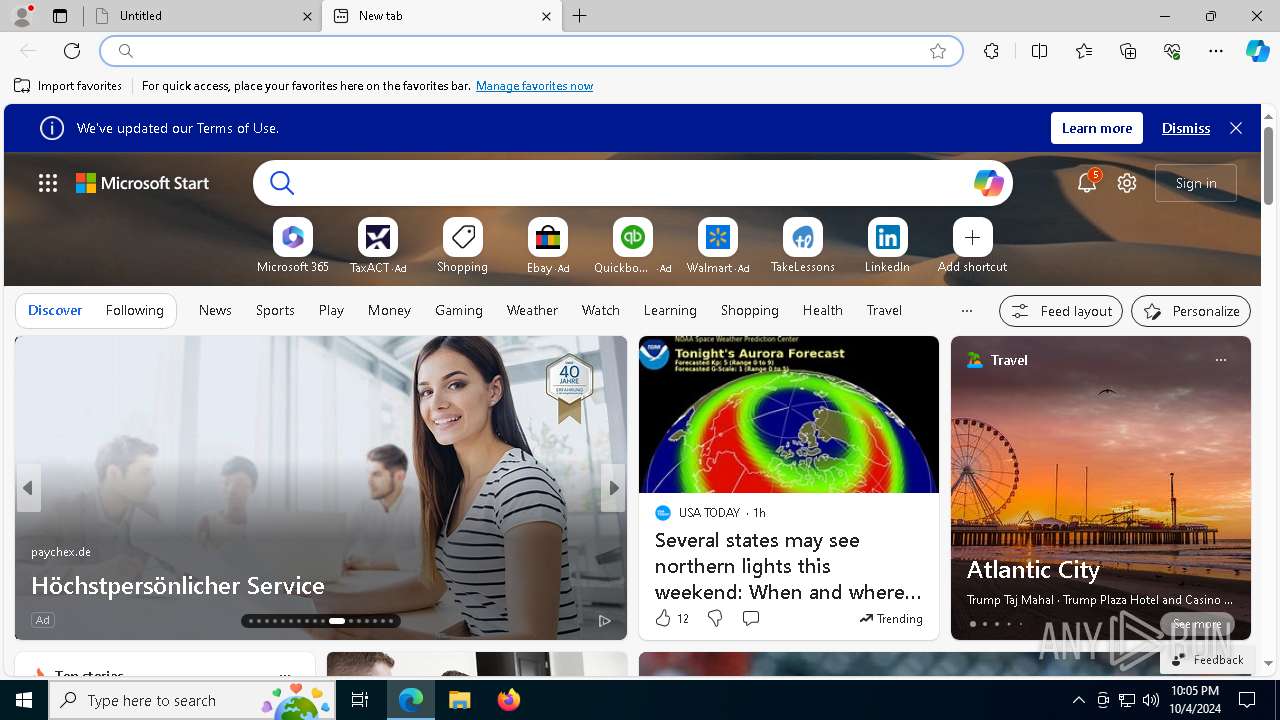Open the TakeLessons shortcut tile
Screen dimensions: 1280x720
pos(803,238)
